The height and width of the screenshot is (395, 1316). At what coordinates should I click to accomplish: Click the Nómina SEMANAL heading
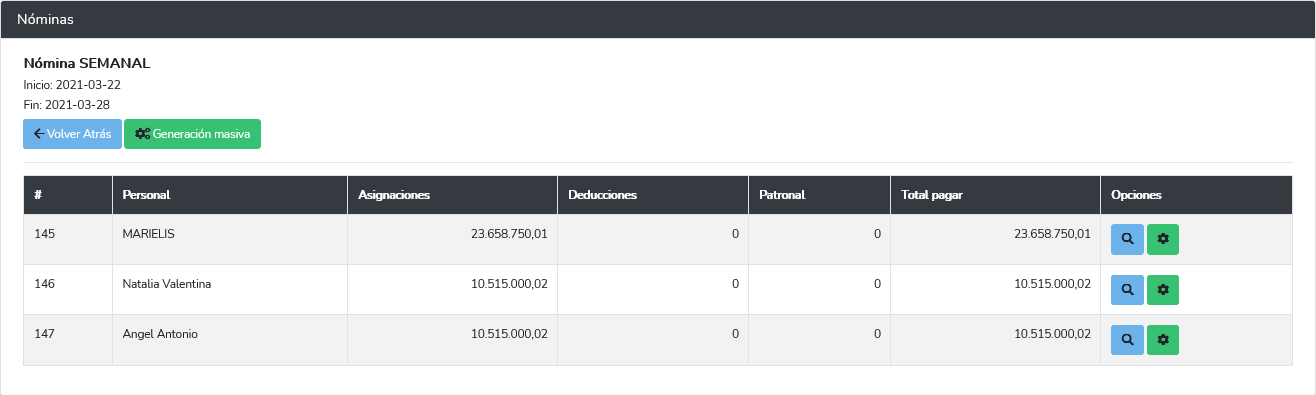(87, 63)
